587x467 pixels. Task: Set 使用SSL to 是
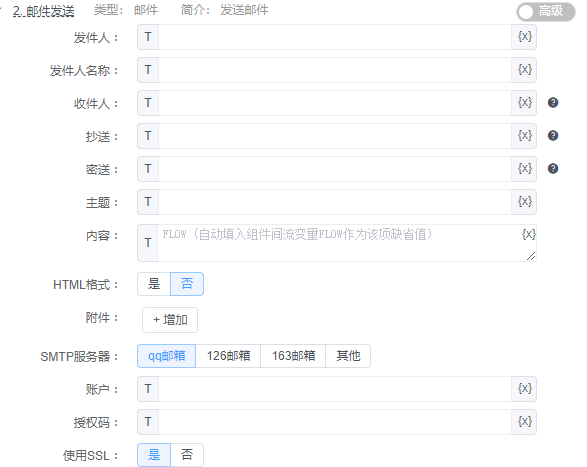point(154,455)
